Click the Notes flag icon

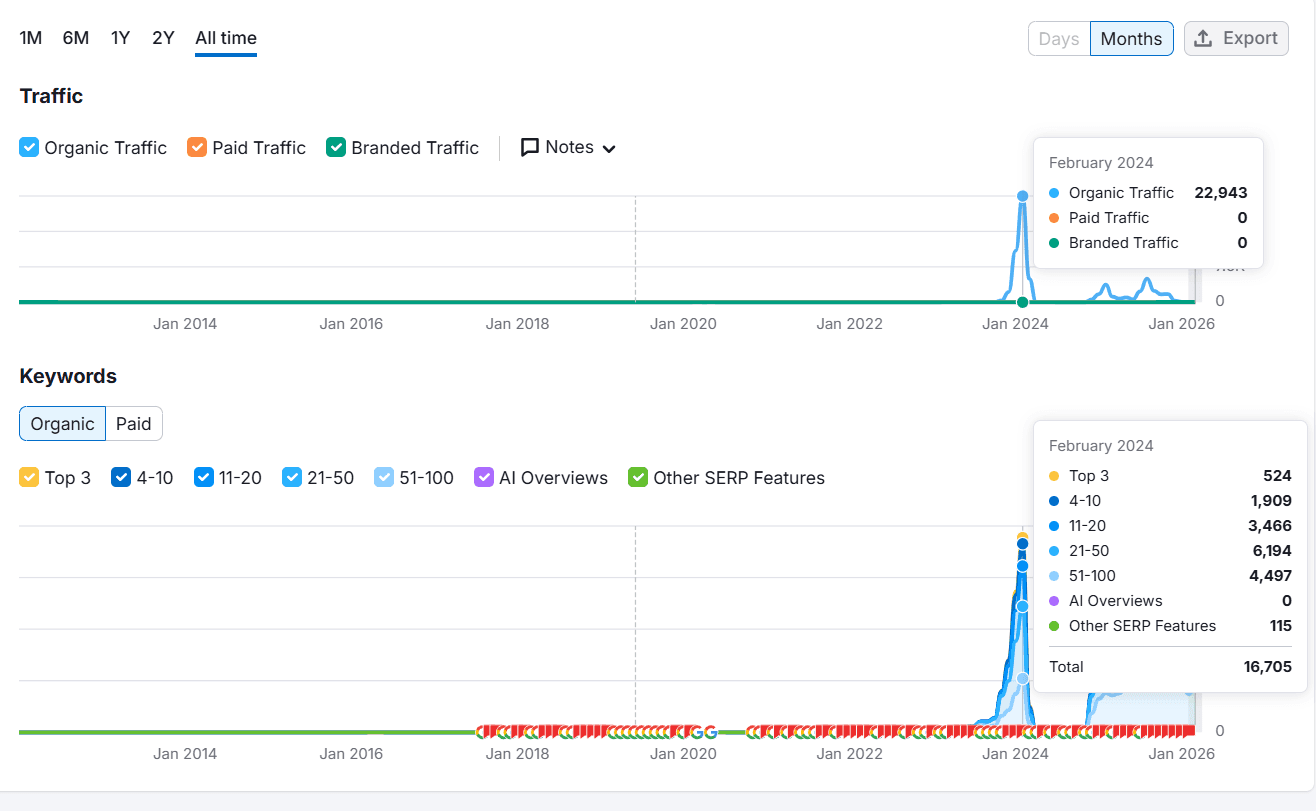(x=530, y=147)
